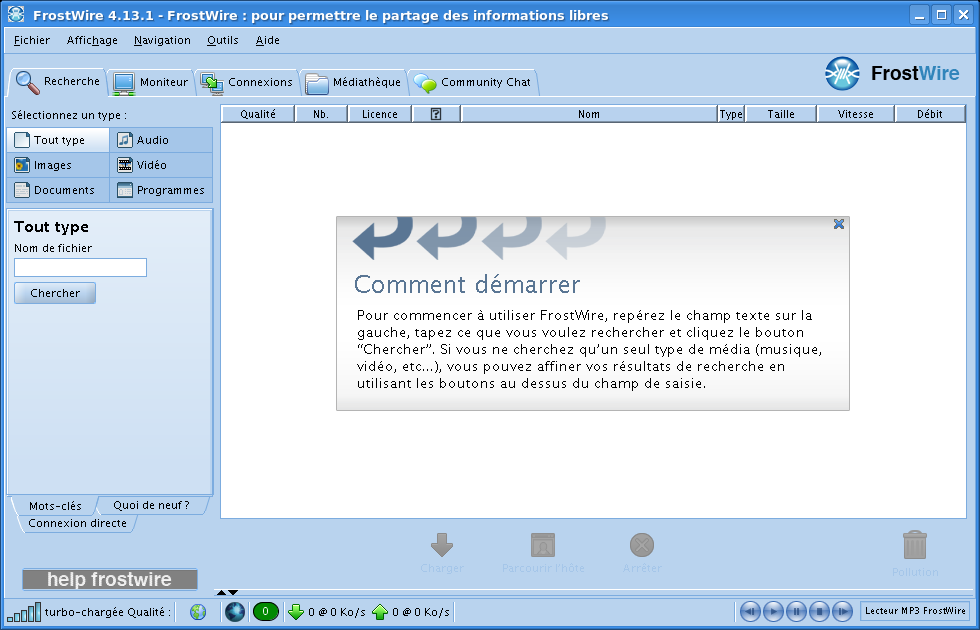Select the Tout type search filter
Viewport: 980px width, 630px height.
pos(58,140)
